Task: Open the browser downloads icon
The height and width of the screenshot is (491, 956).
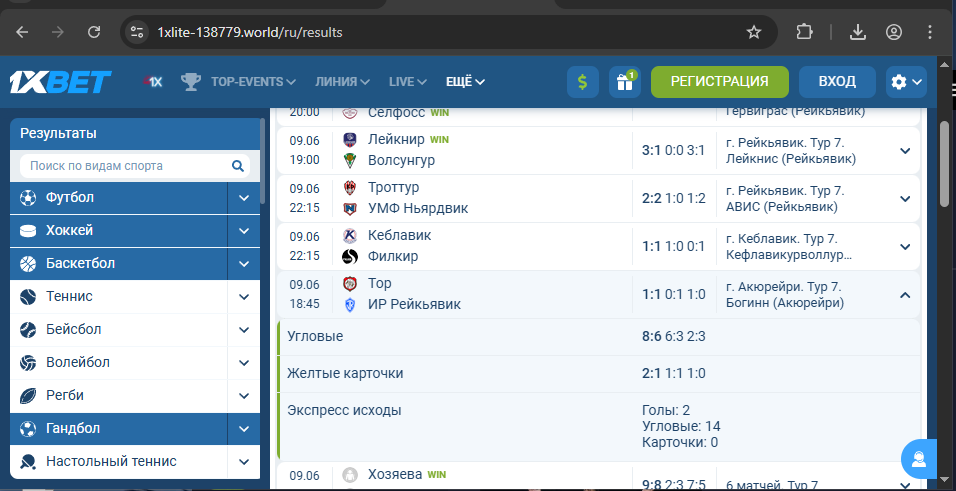Action: pos(857,32)
